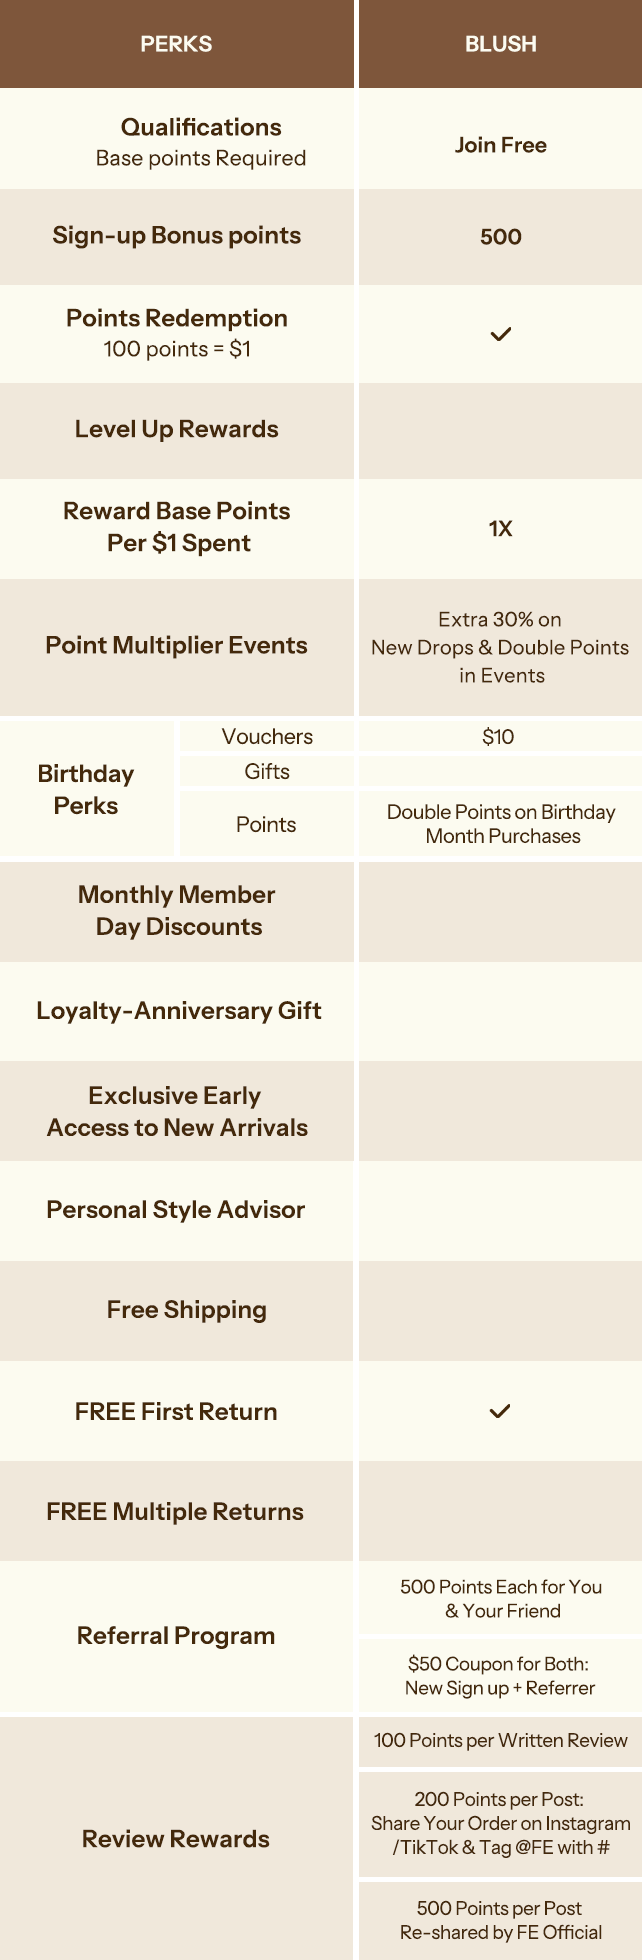Click the FREE First Return checkmark
This screenshot has width=642, height=1960.
500,1411
